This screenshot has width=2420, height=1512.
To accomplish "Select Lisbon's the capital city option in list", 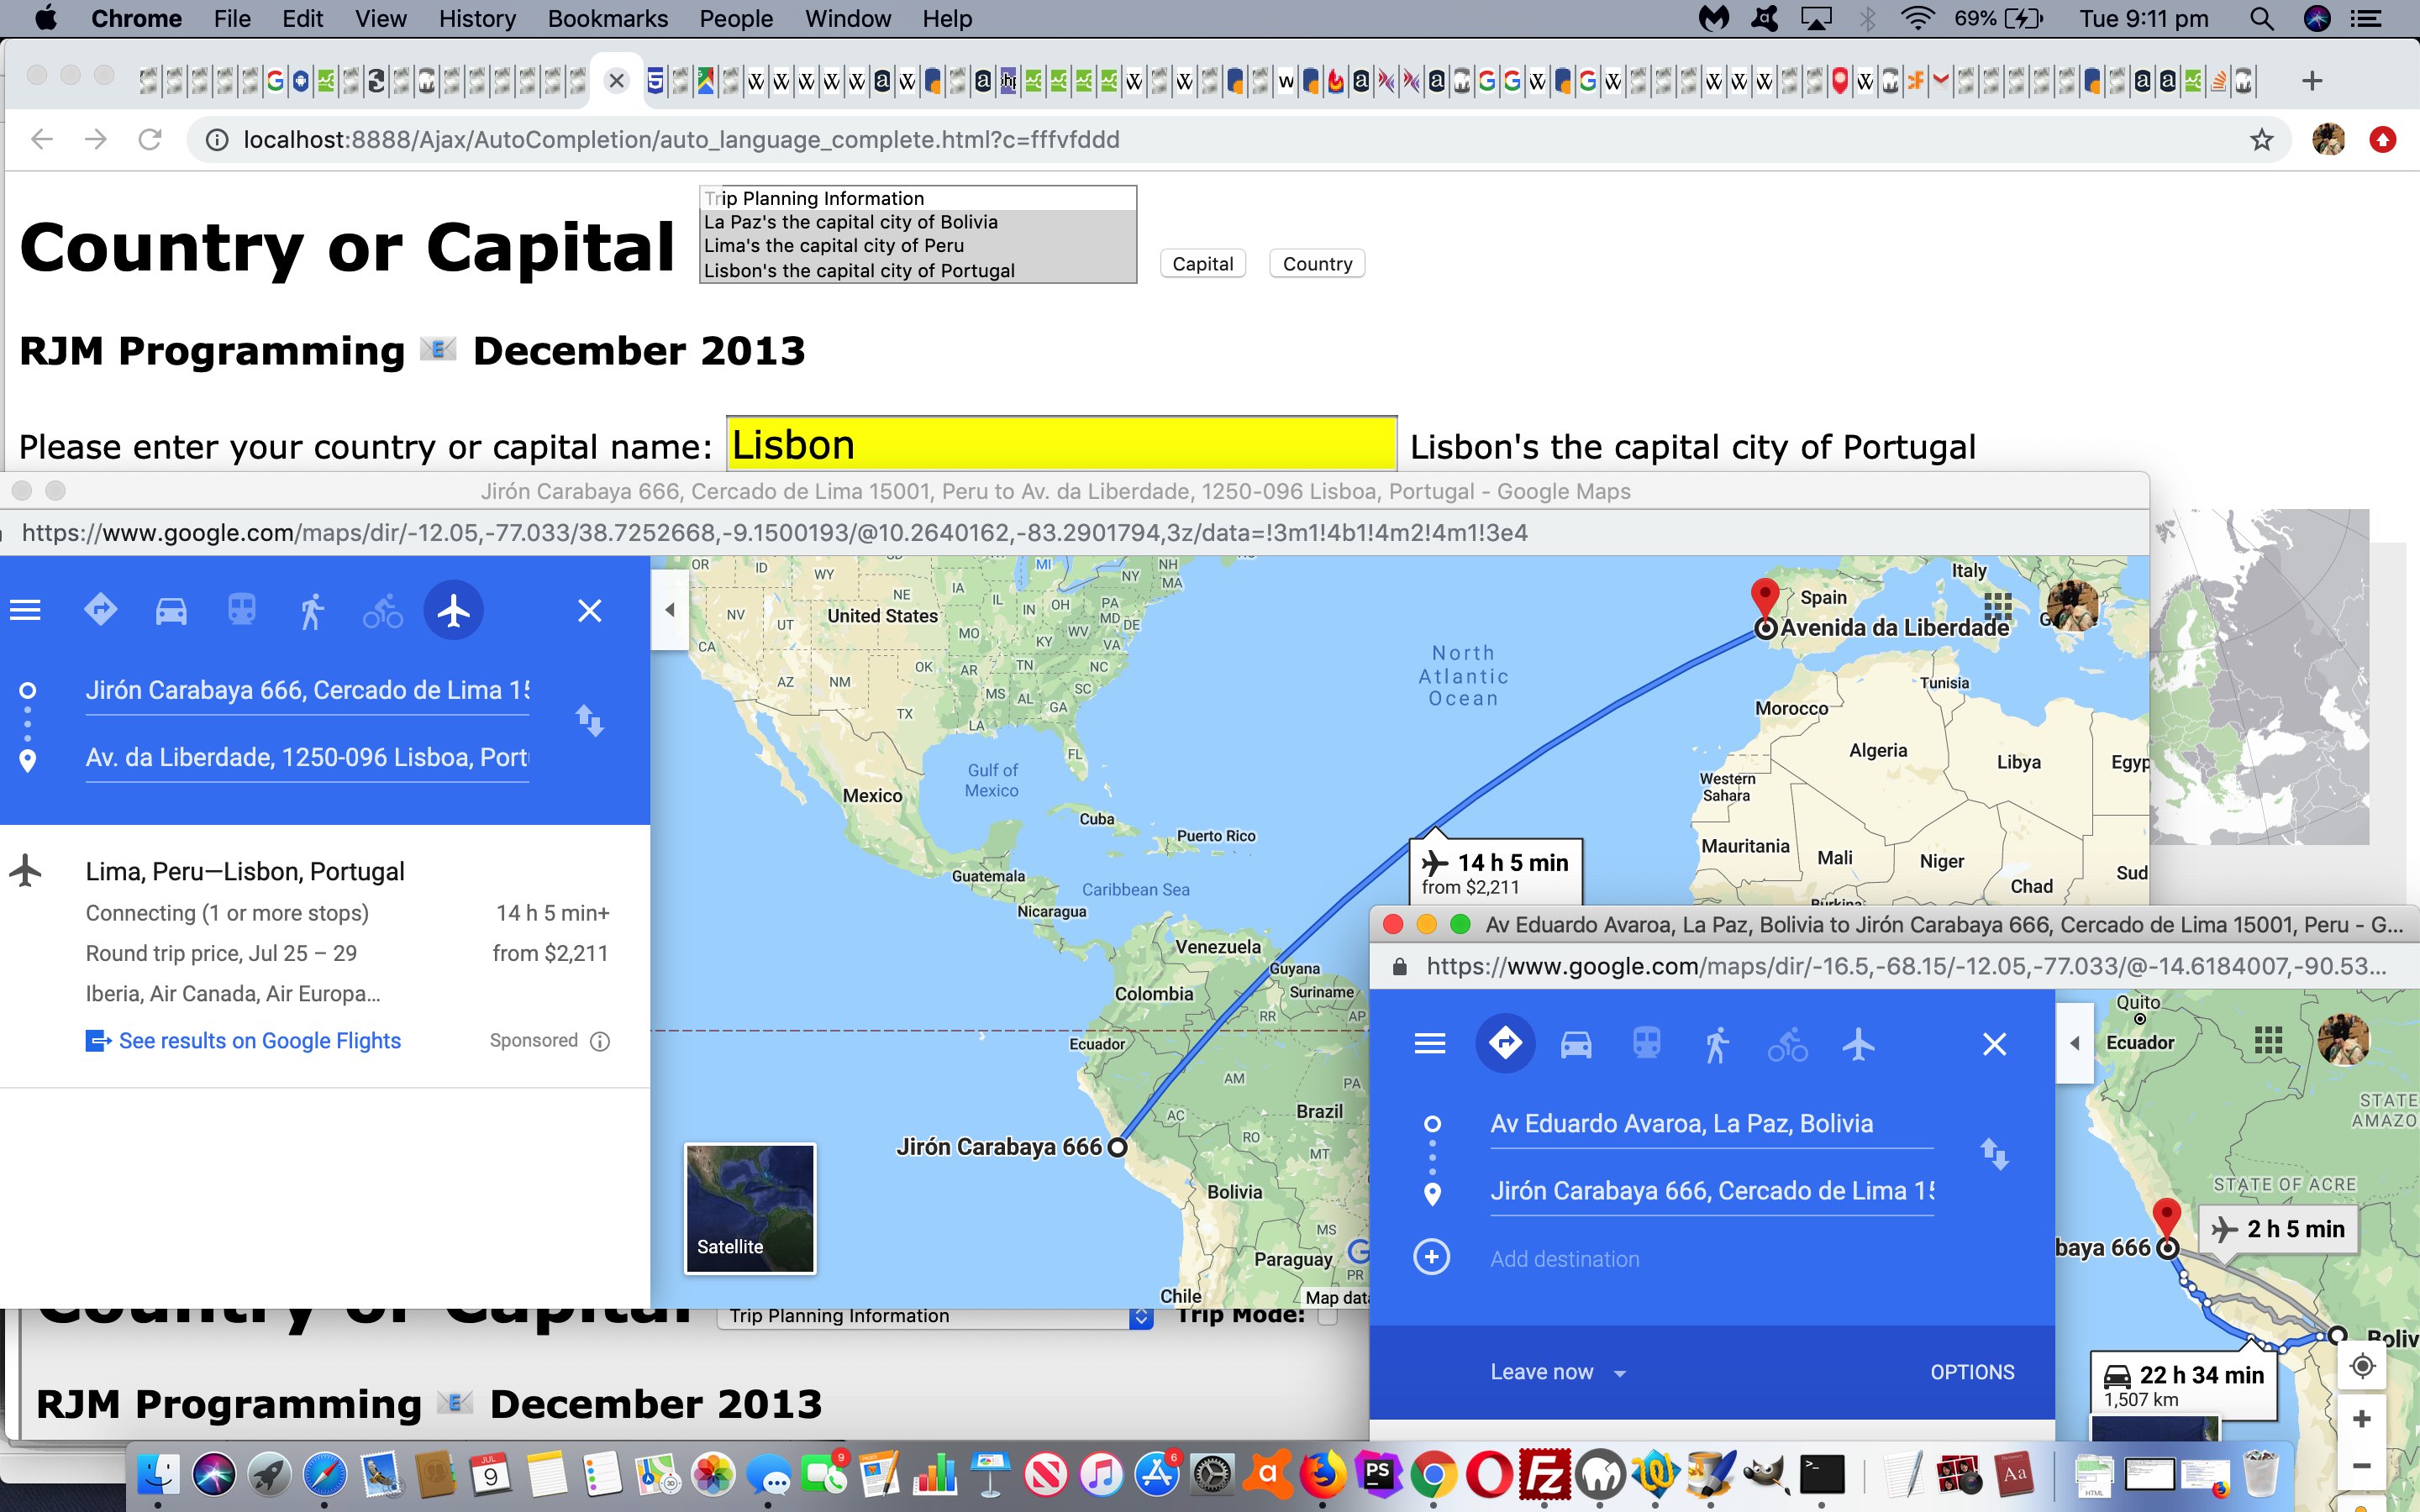I will coord(918,271).
